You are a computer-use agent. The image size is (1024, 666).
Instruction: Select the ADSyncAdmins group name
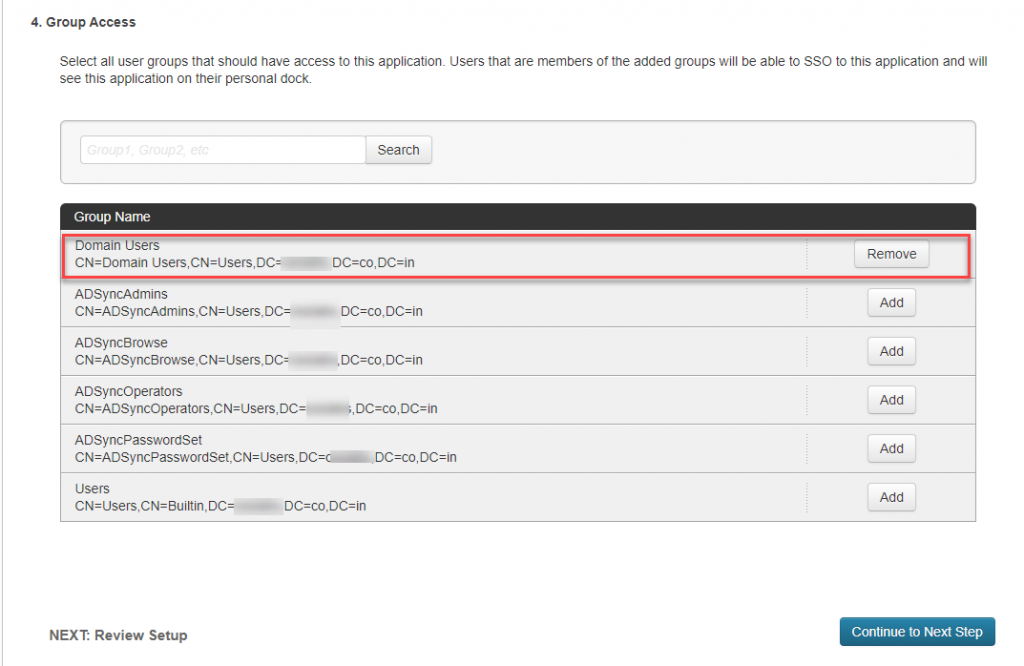121,294
